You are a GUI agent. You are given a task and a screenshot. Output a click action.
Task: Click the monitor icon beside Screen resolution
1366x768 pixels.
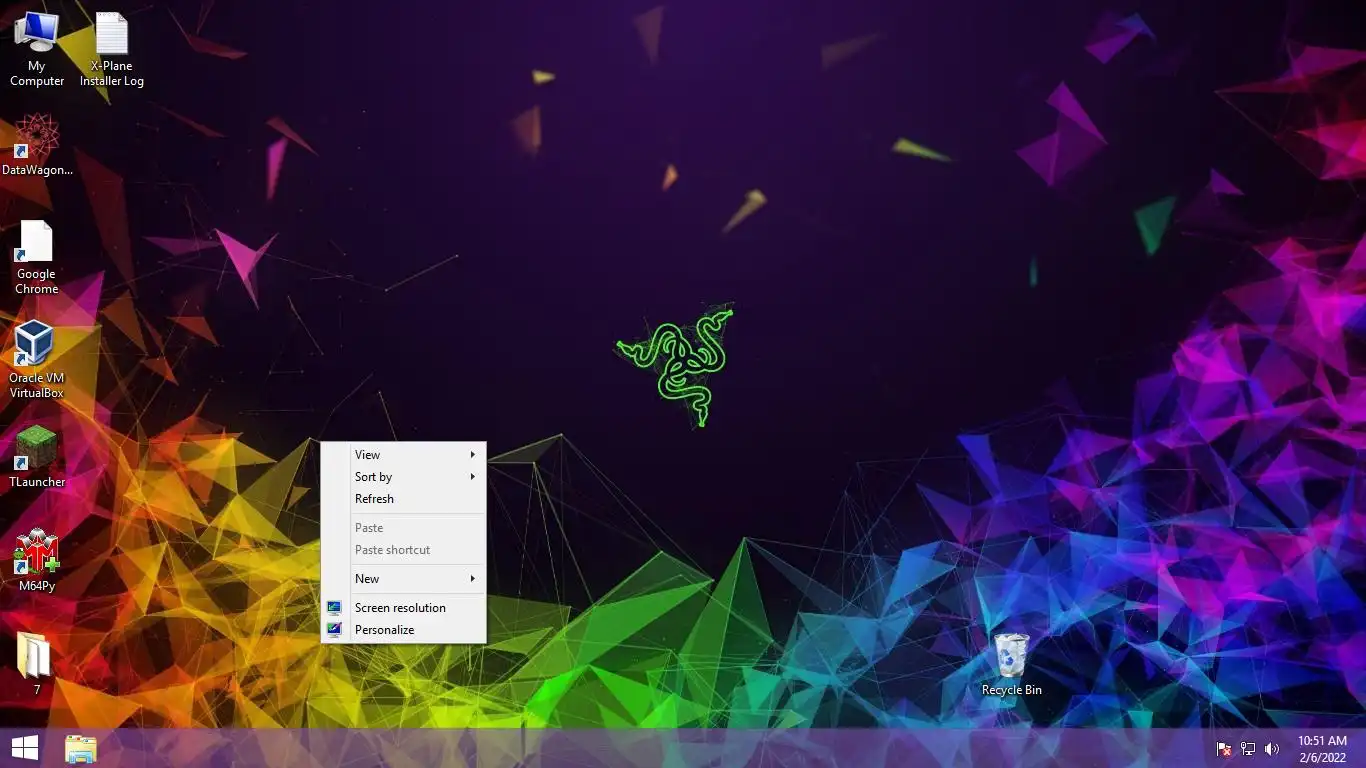pyautogui.click(x=334, y=608)
